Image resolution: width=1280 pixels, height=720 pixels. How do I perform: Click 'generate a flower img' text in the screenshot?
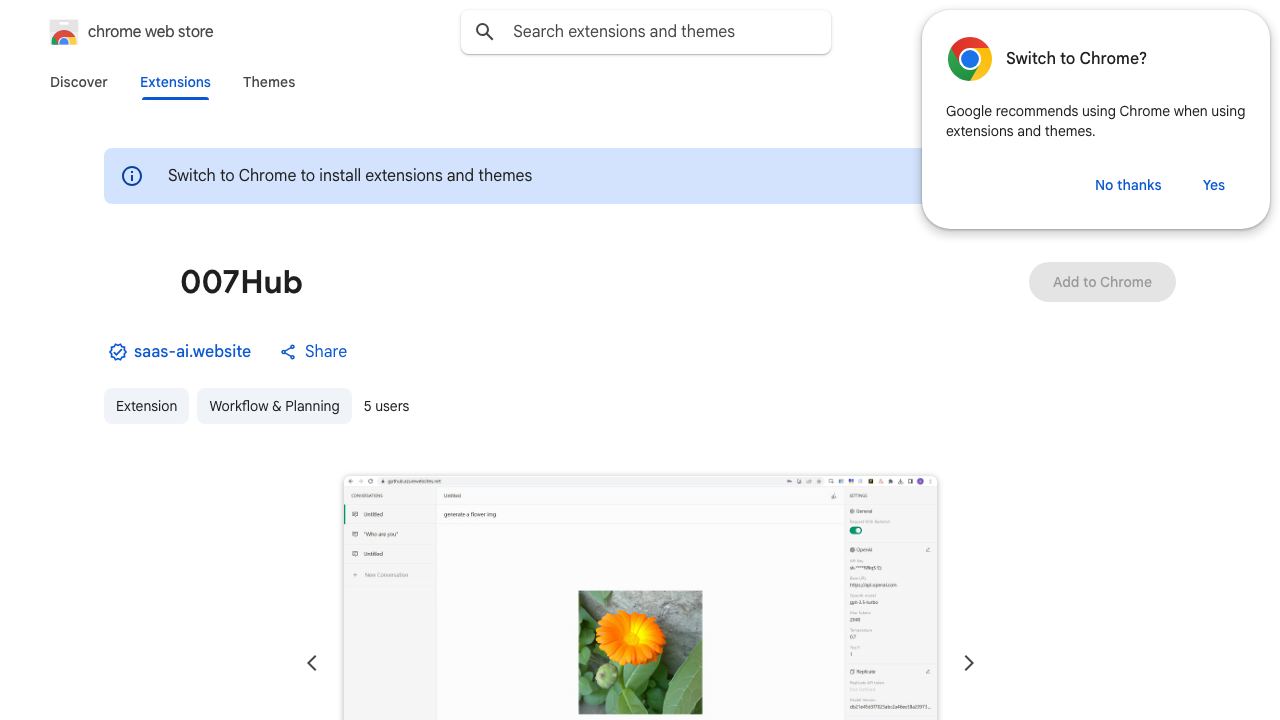pos(470,514)
